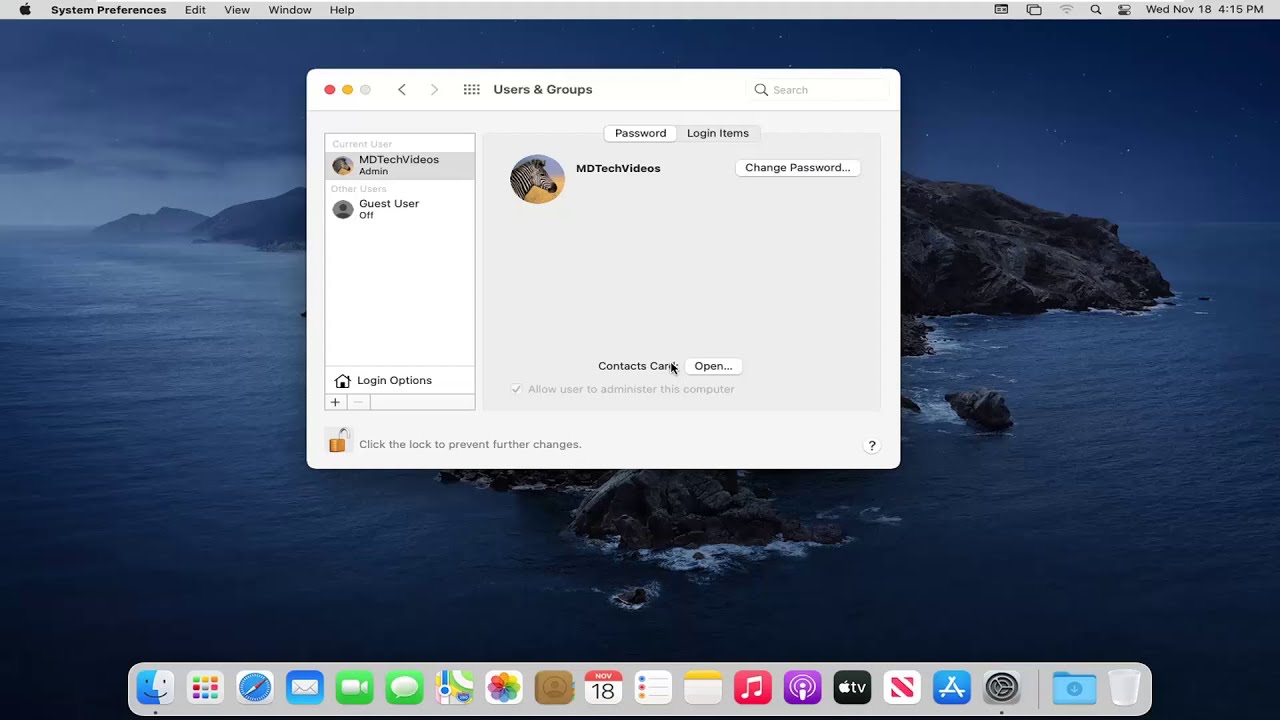This screenshot has width=1280, height=720.
Task: Open the Music app in Dock
Action: click(x=753, y=688)
